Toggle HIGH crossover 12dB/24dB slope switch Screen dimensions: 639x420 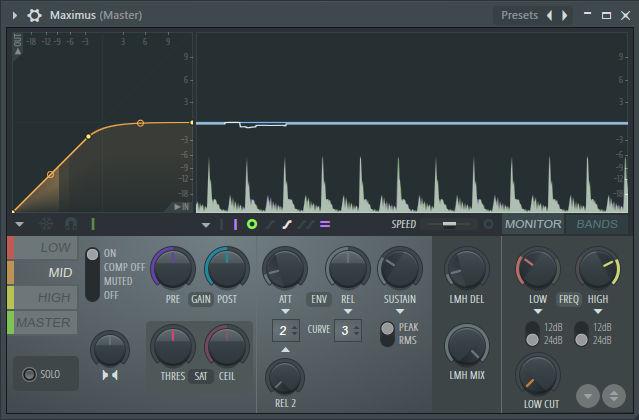(x=581, y=334)
